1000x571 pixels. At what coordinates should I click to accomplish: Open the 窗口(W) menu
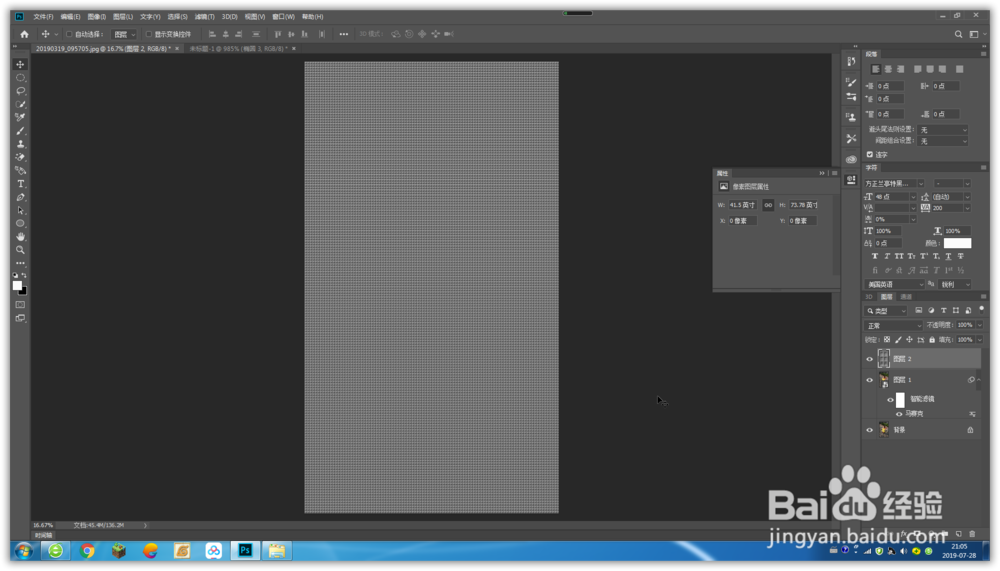pyautogui.click(x=283, y=17)
